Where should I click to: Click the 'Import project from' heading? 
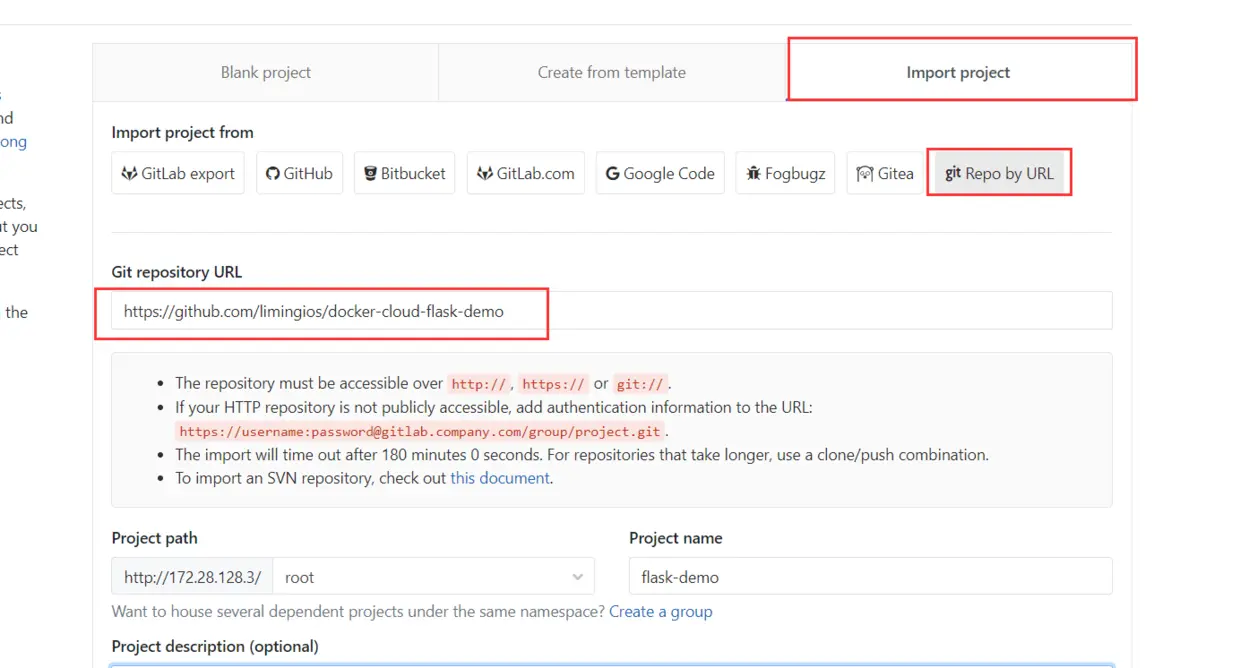pyautogui.click(x=183, y=132)
